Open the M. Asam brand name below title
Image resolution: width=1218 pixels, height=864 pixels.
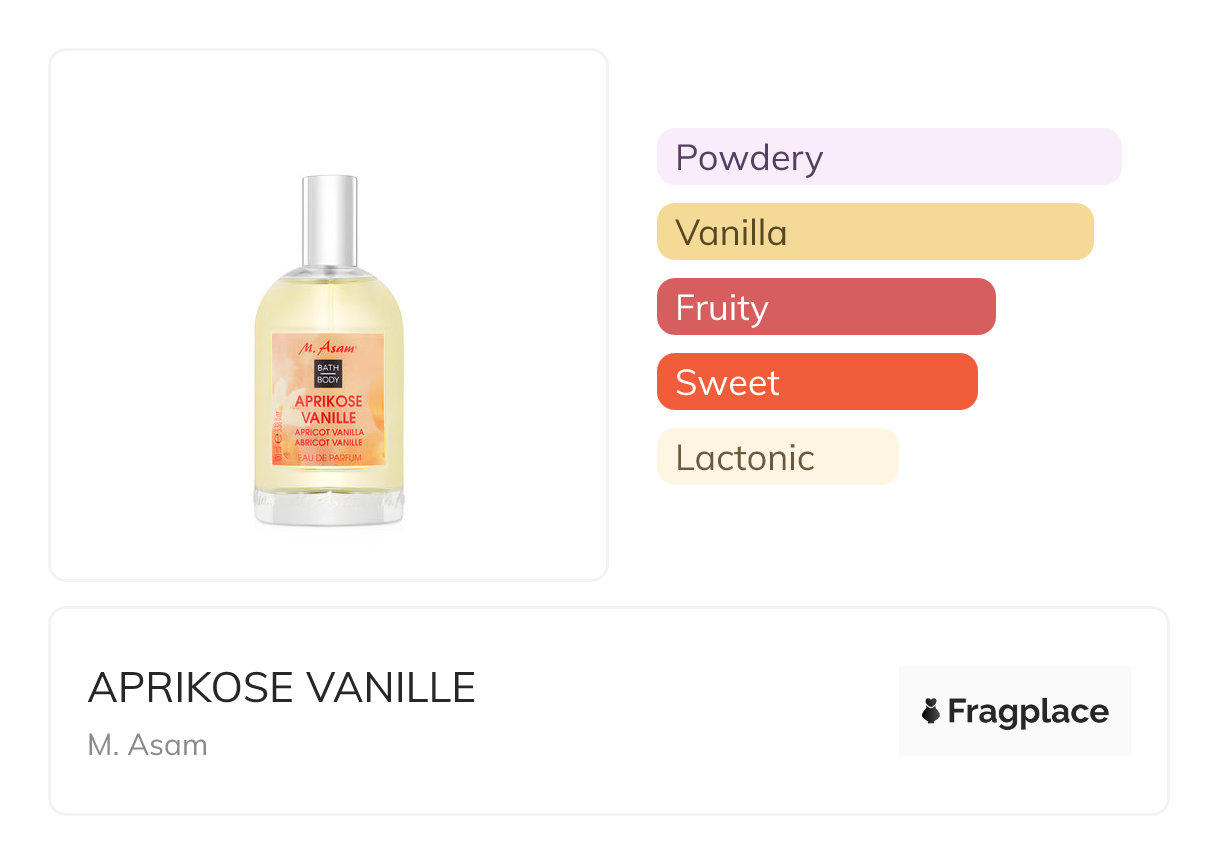(x=148, y=745)
